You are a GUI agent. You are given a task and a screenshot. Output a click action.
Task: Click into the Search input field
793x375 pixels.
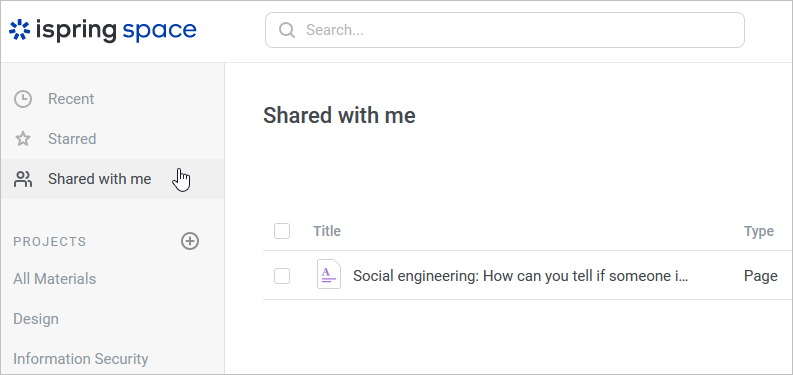click(x=505, y=30)
